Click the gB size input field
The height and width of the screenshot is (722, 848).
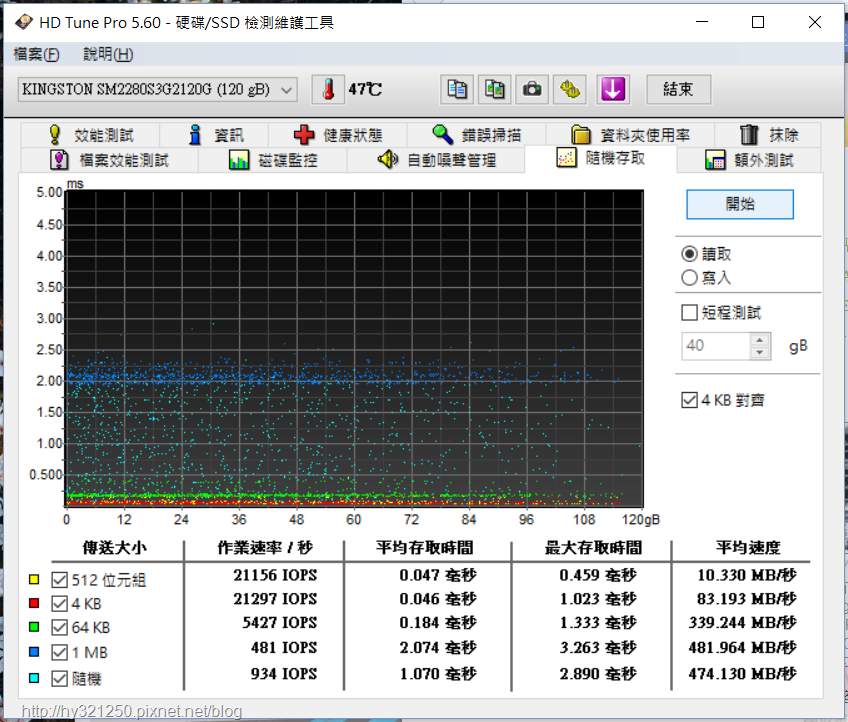coord(716,346)
